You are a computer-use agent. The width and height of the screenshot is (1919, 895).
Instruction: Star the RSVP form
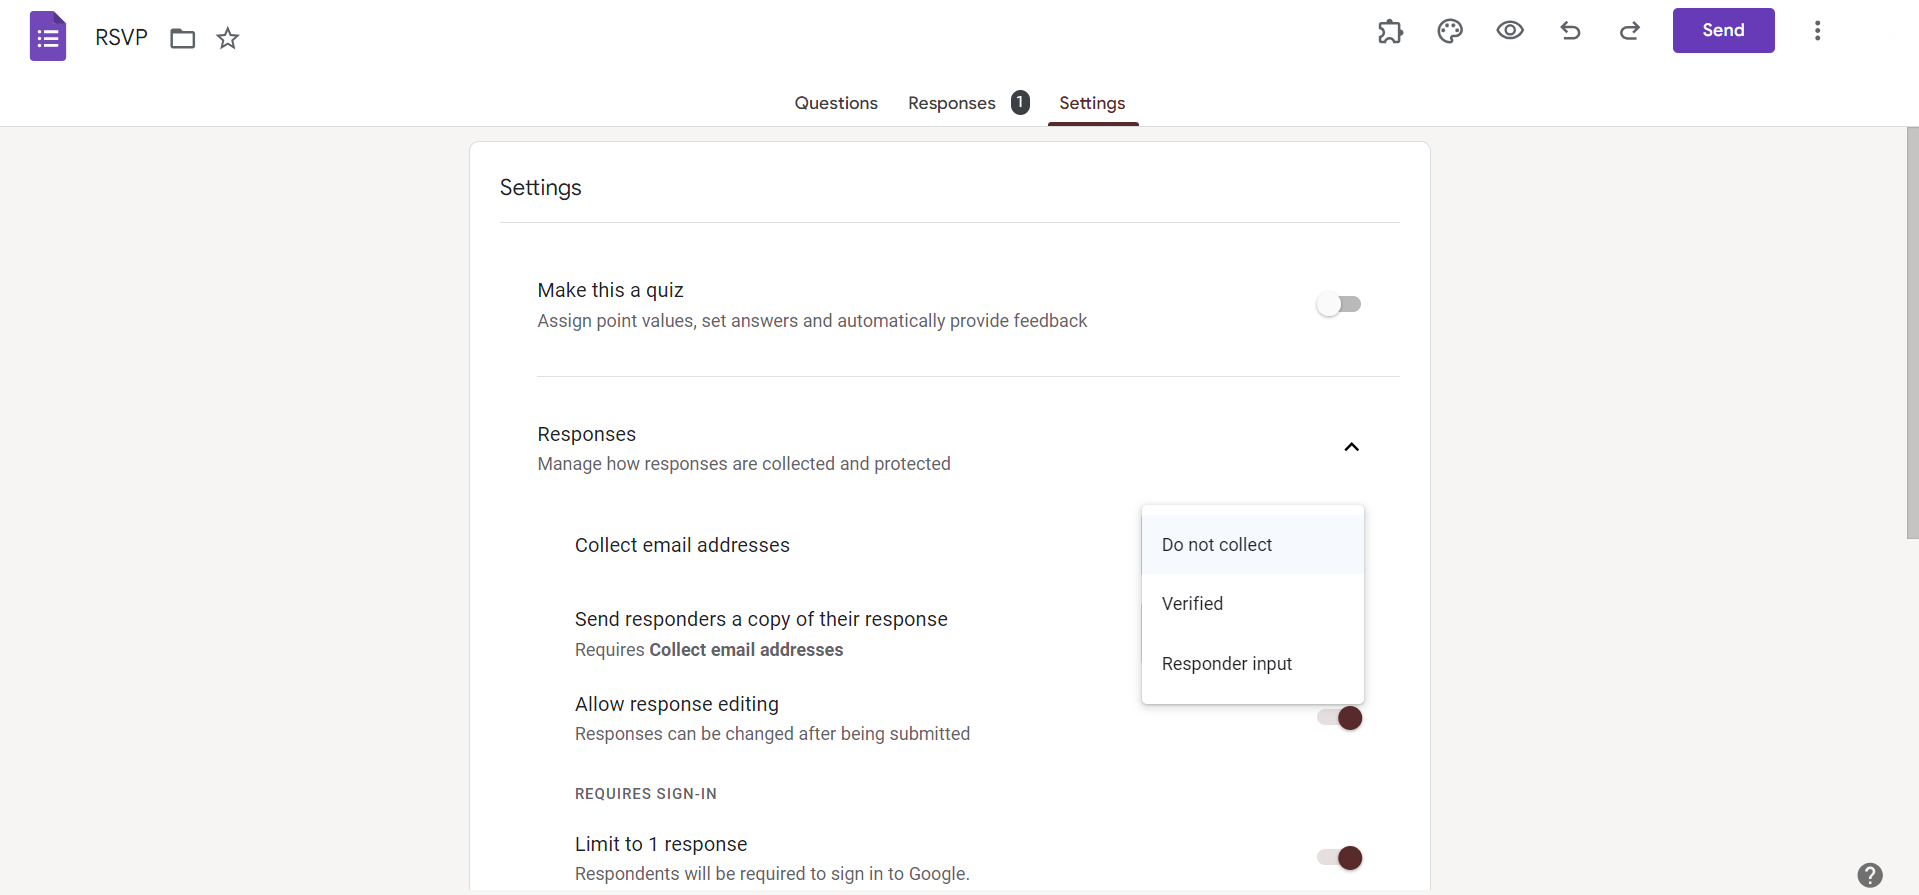coord(228,39)
